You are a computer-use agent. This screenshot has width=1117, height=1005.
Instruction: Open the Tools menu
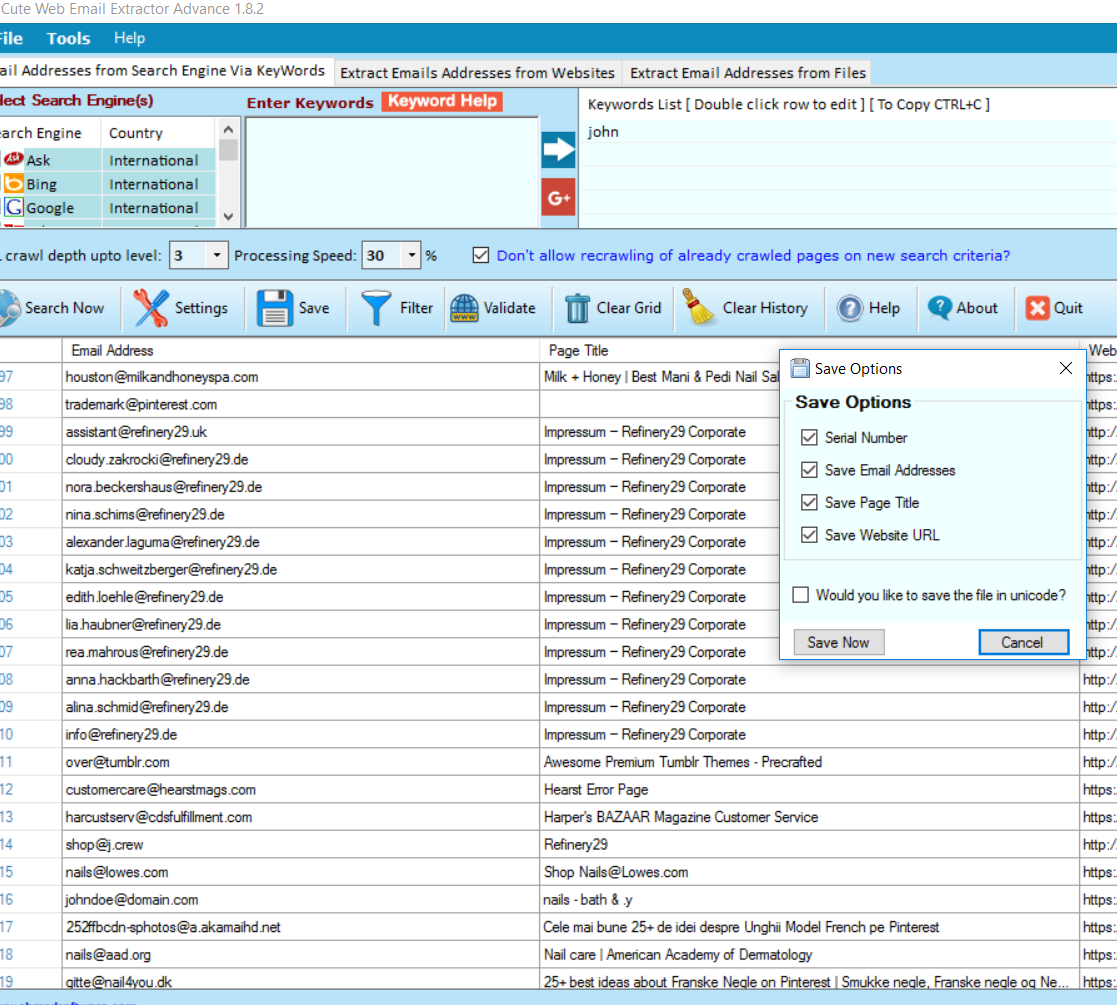coord(67,38)
